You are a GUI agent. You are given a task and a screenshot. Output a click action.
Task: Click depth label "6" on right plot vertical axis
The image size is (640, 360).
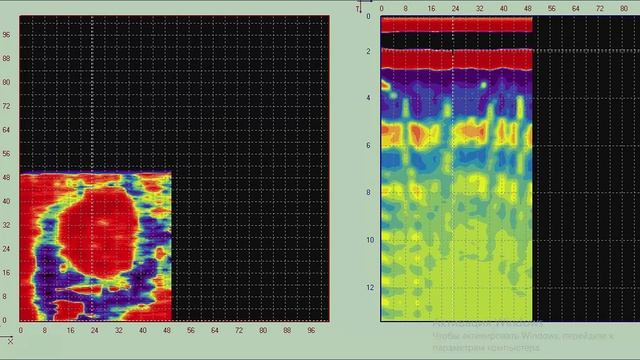pyautogui.click(x=369, y=145)
